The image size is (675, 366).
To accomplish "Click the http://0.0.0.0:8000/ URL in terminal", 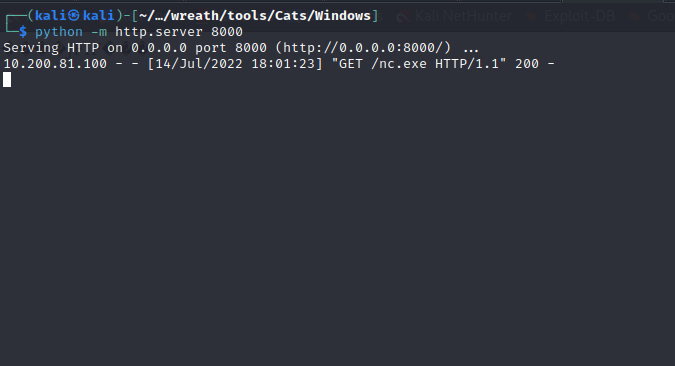I will (363, 48).
